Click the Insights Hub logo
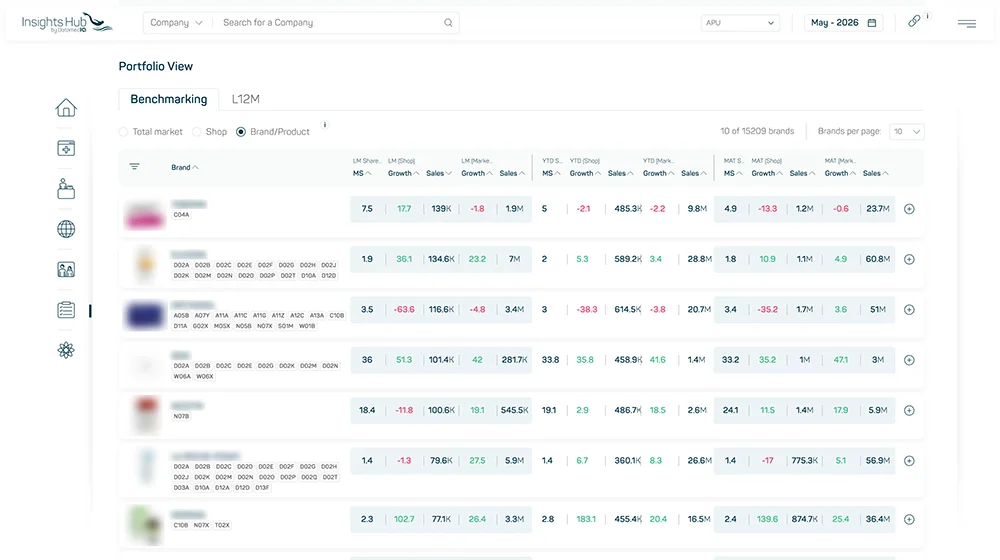Screen dimensions: 1000x560 coord(66,23)
